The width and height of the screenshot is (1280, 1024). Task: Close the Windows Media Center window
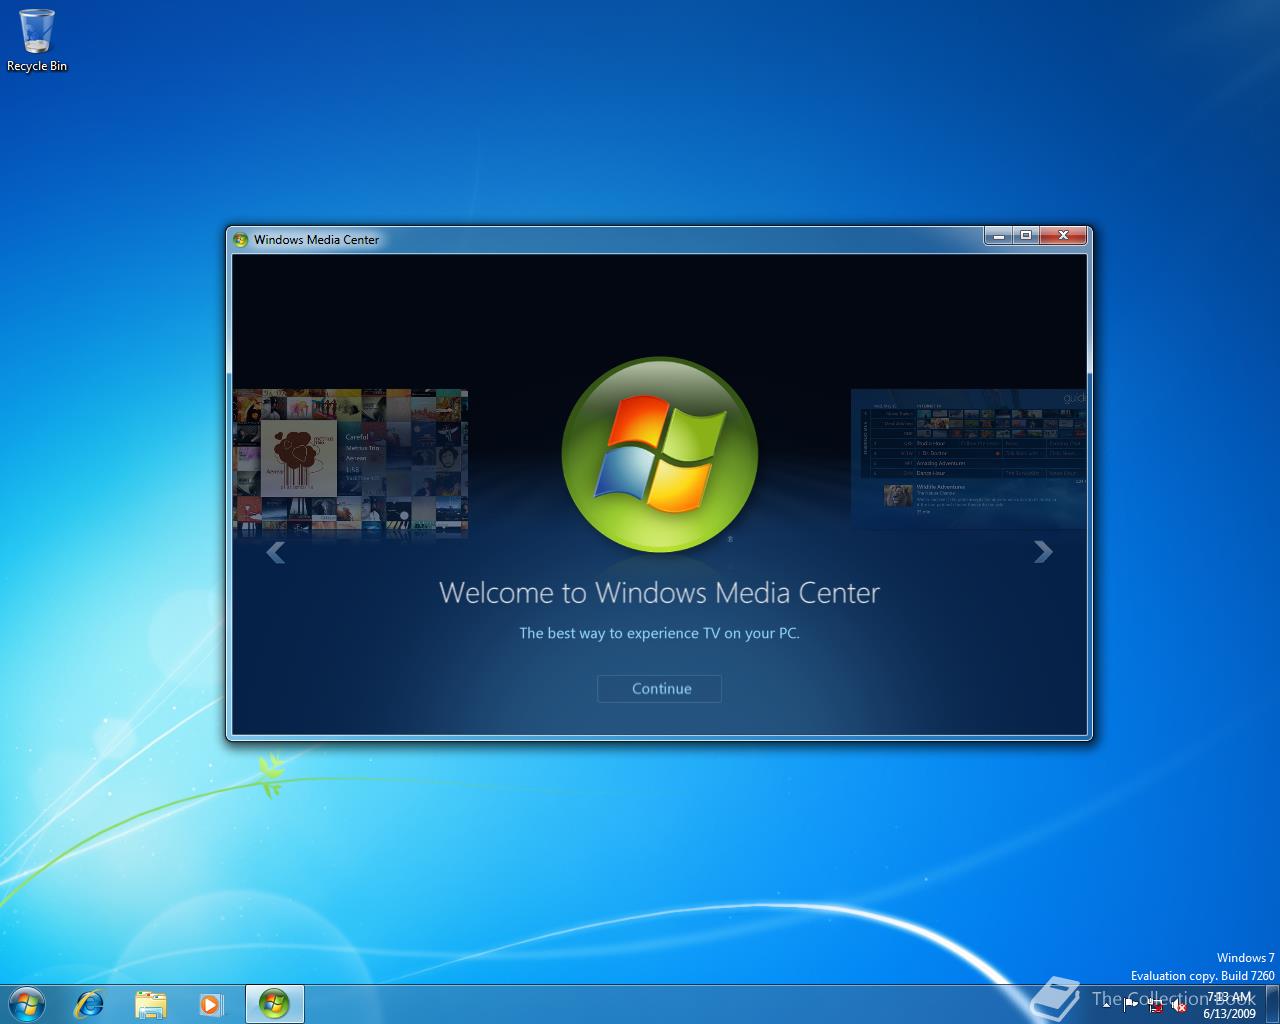tap(1063, 236)
